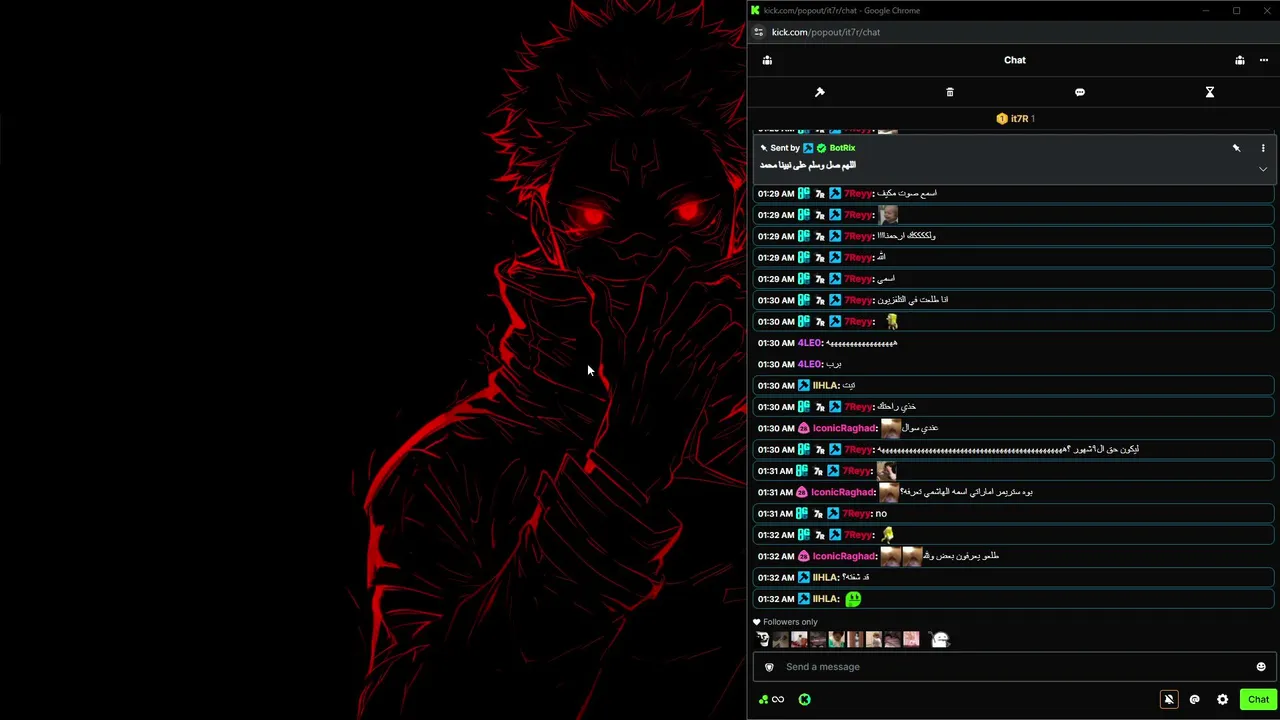
Task: Maximize the Chrome popout chat window
Action: point(1236,10)
